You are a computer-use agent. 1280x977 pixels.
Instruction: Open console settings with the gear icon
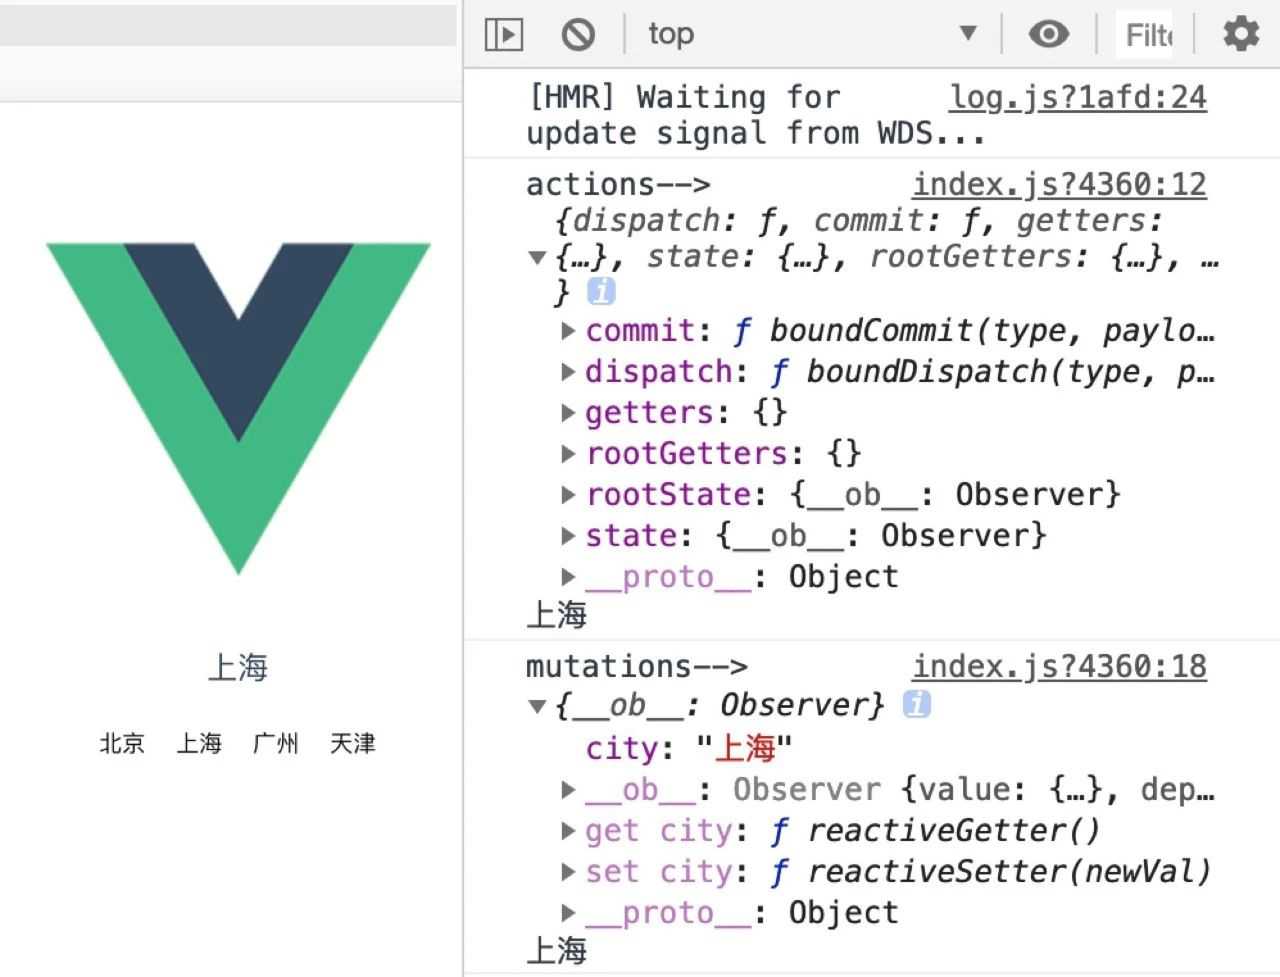click(1241, 34)
